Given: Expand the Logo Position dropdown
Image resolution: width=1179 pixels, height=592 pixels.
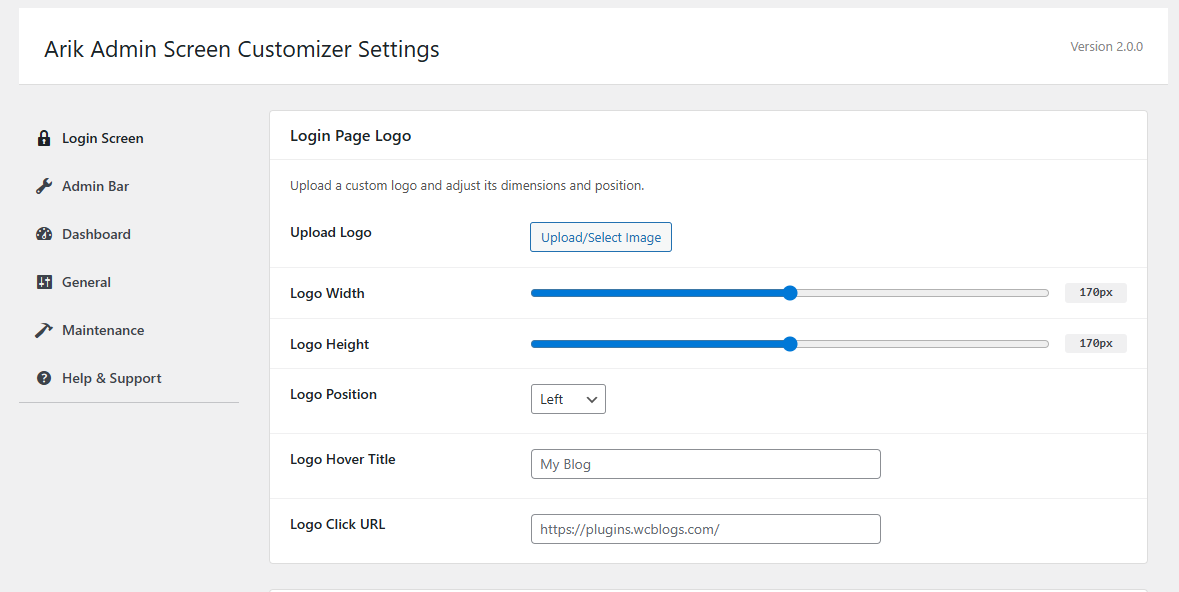Looking at the screenshot, I should point(568,399).
